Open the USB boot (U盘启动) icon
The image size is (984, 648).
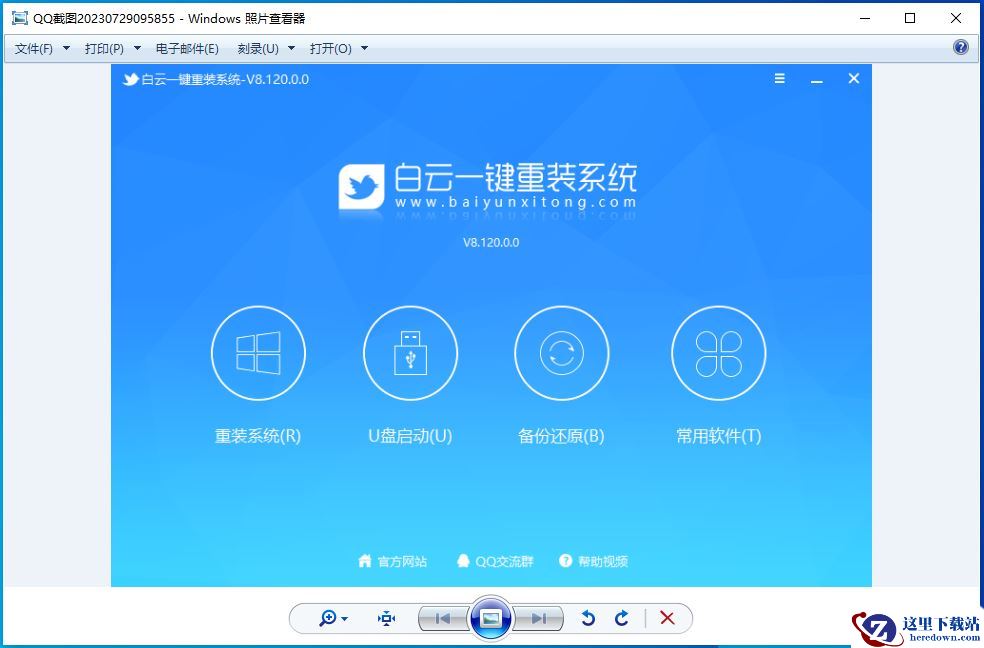tap(410, 353)
